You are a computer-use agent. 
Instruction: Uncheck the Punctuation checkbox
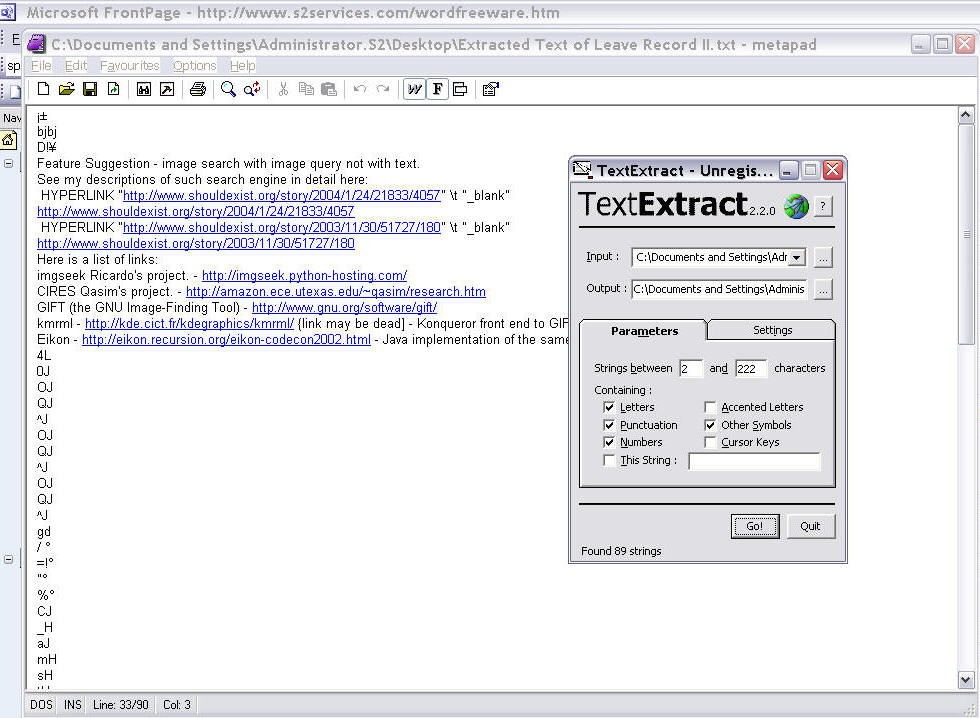tap(609, 425)
